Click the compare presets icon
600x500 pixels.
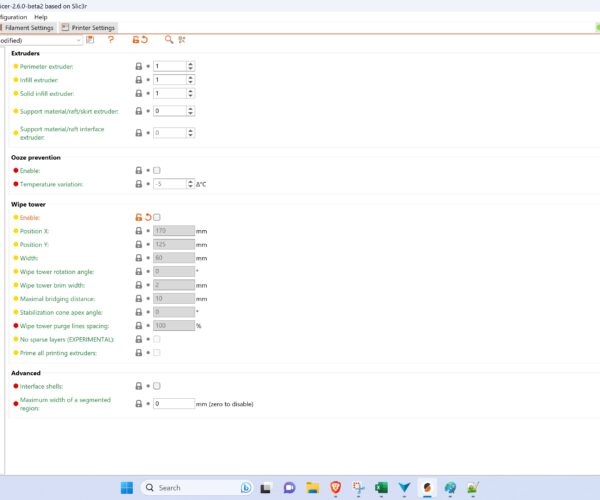pyautogui.click(x=183, y=40)
